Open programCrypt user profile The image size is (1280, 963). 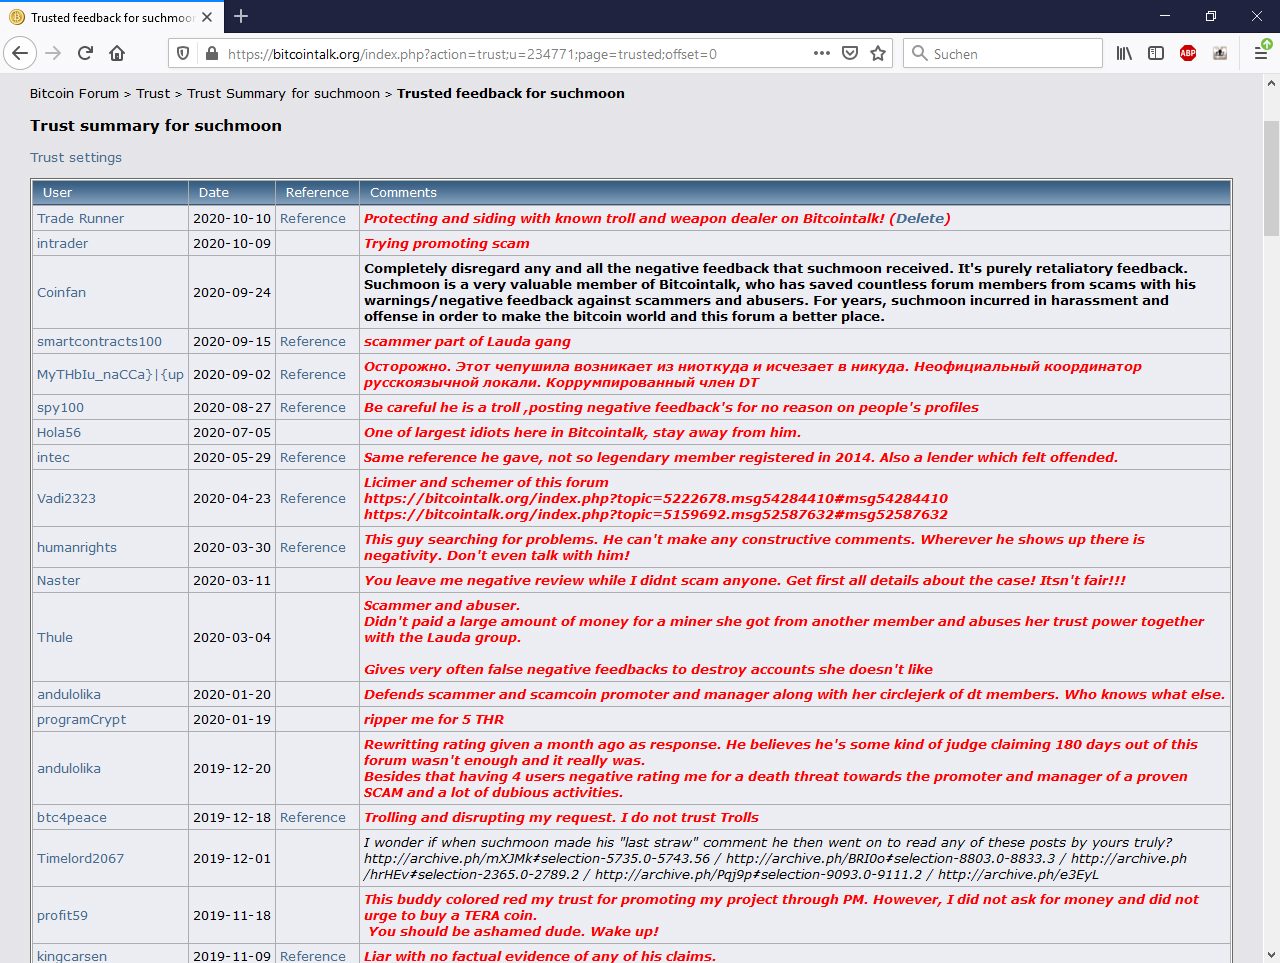click(82, 719)
